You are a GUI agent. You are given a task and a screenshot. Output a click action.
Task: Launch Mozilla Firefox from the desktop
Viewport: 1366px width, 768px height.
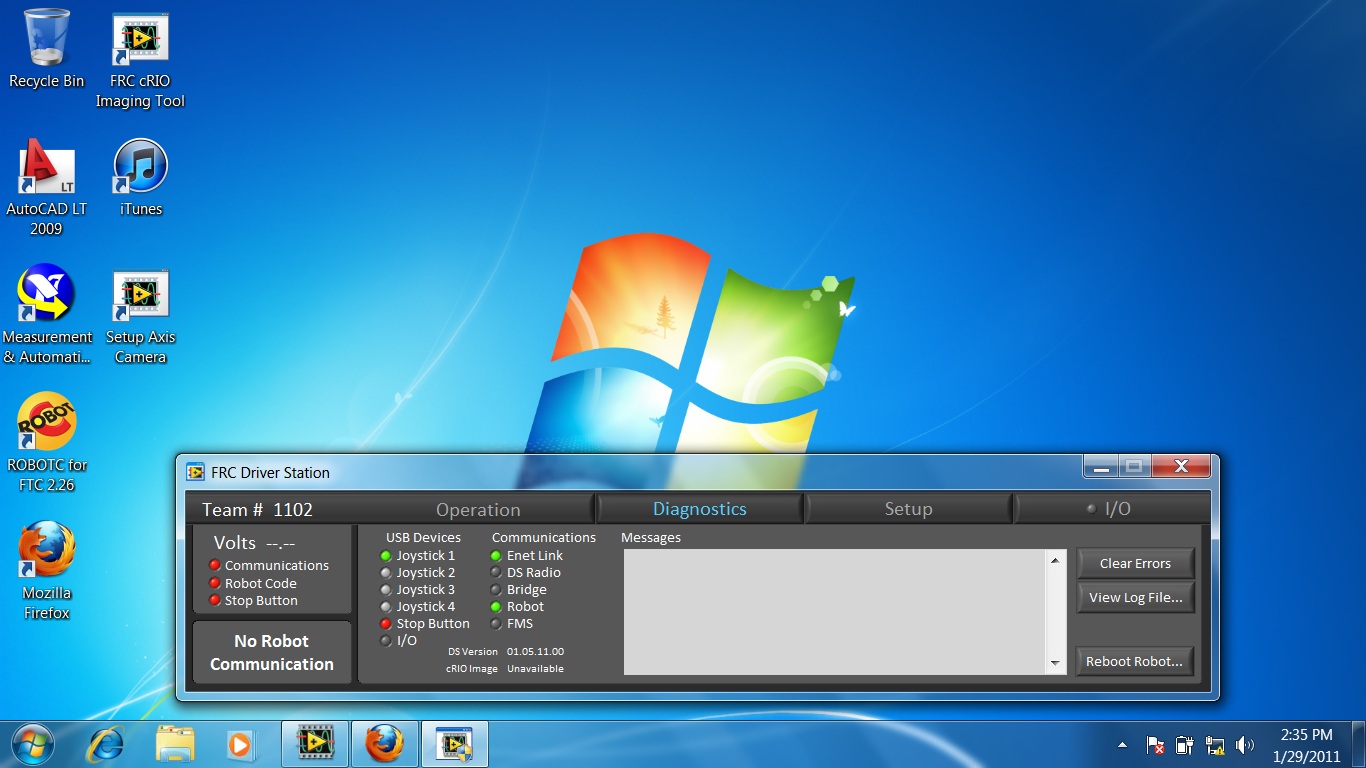[x=46, y=571]
